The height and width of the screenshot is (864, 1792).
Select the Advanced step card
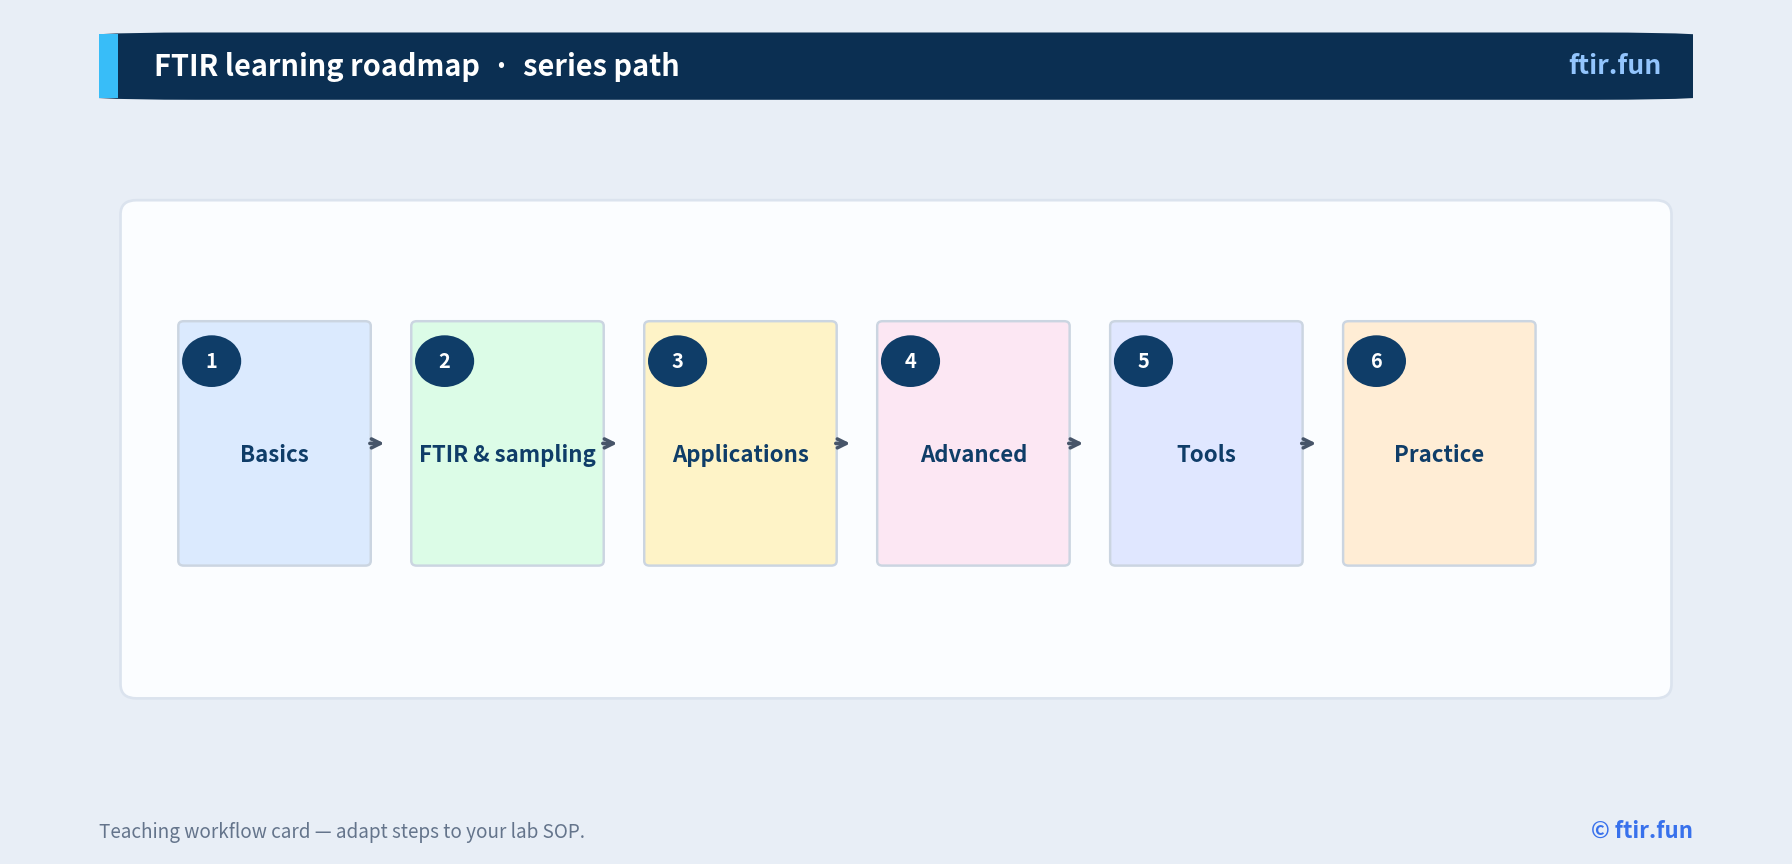[973, 443]
